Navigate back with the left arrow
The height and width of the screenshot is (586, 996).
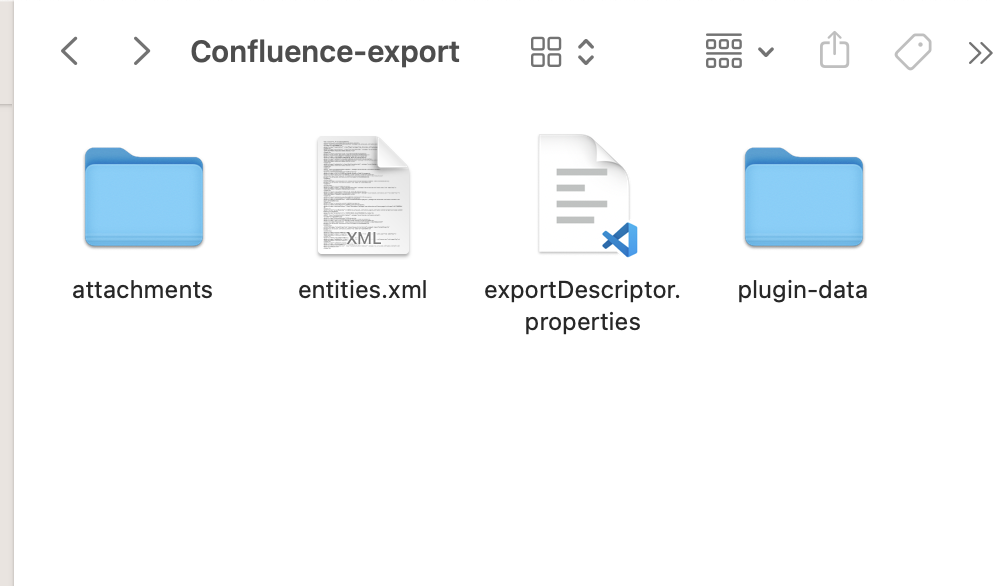(69, 51)
